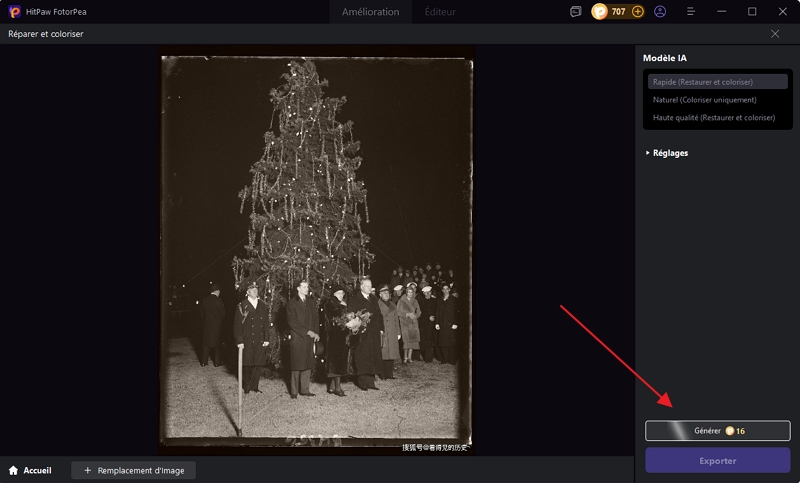Screen dimensions: 800x483
Task: Click Remplacement d'Image button
Action: point(134,470)
